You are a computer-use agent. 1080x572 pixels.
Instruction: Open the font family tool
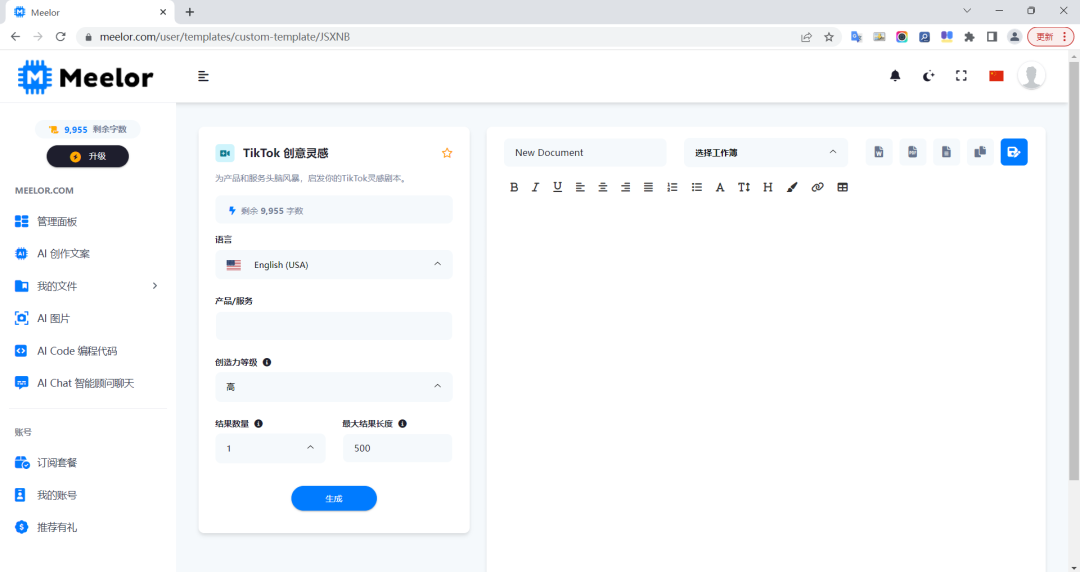coord(720,187)
